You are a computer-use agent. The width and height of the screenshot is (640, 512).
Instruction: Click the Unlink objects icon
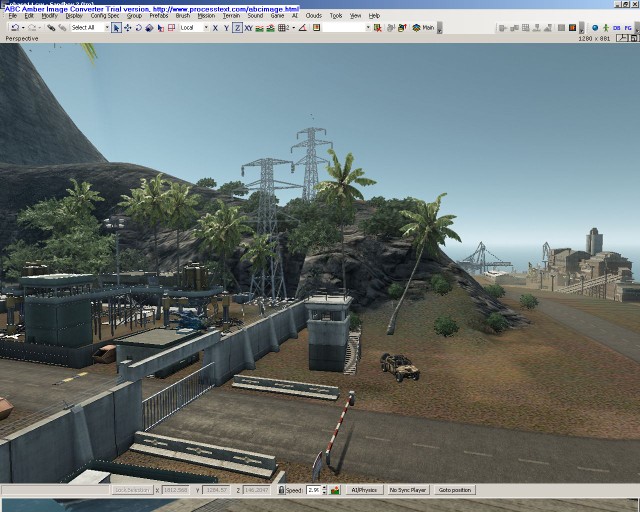pos(62,28)
